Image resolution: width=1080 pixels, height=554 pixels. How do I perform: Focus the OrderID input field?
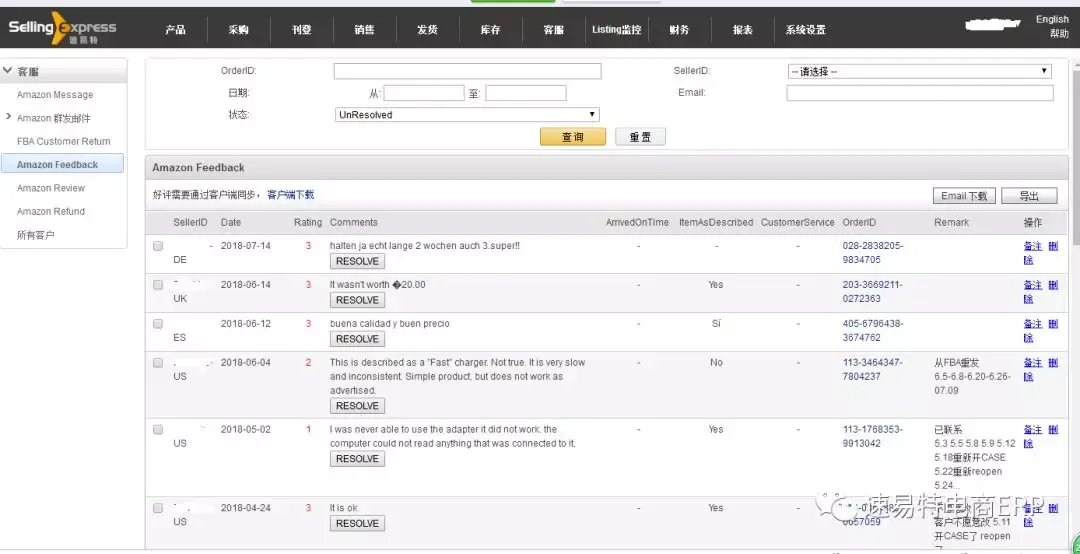[468, 71]
